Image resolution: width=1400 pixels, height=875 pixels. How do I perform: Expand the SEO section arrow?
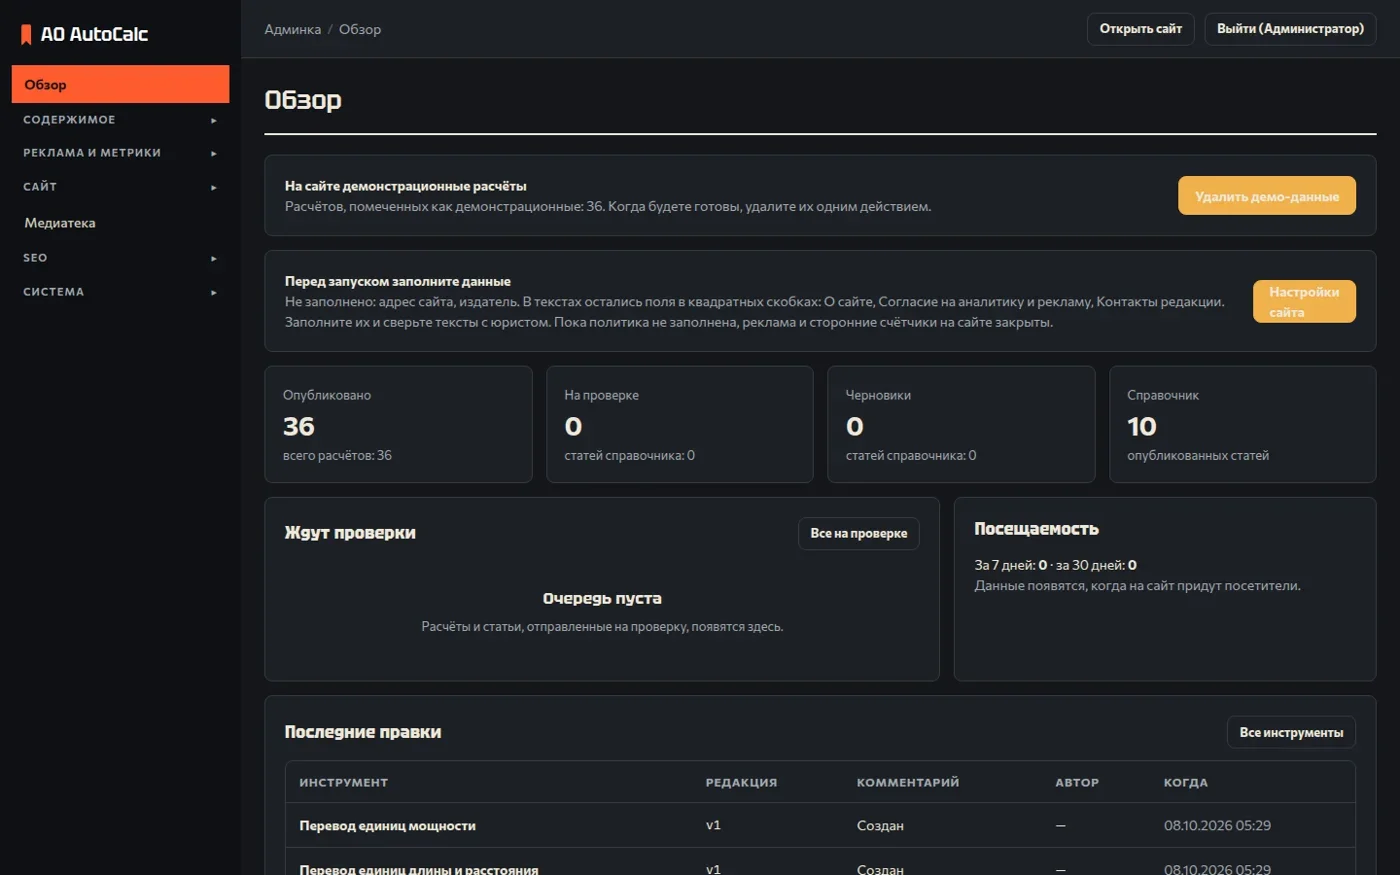[x=214, y=258]
